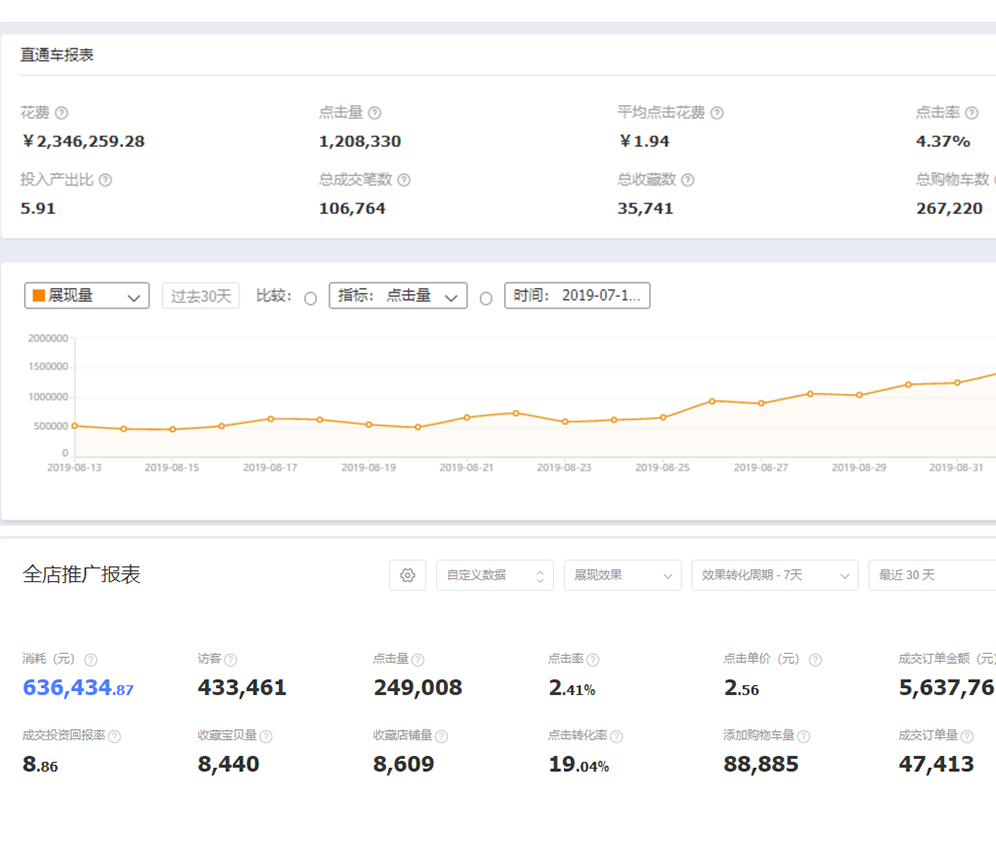Screen dimensions: 996x848
Task: Expand the 展现效果 dropdown
Action: pyautogui.click(x=622, y=575)
